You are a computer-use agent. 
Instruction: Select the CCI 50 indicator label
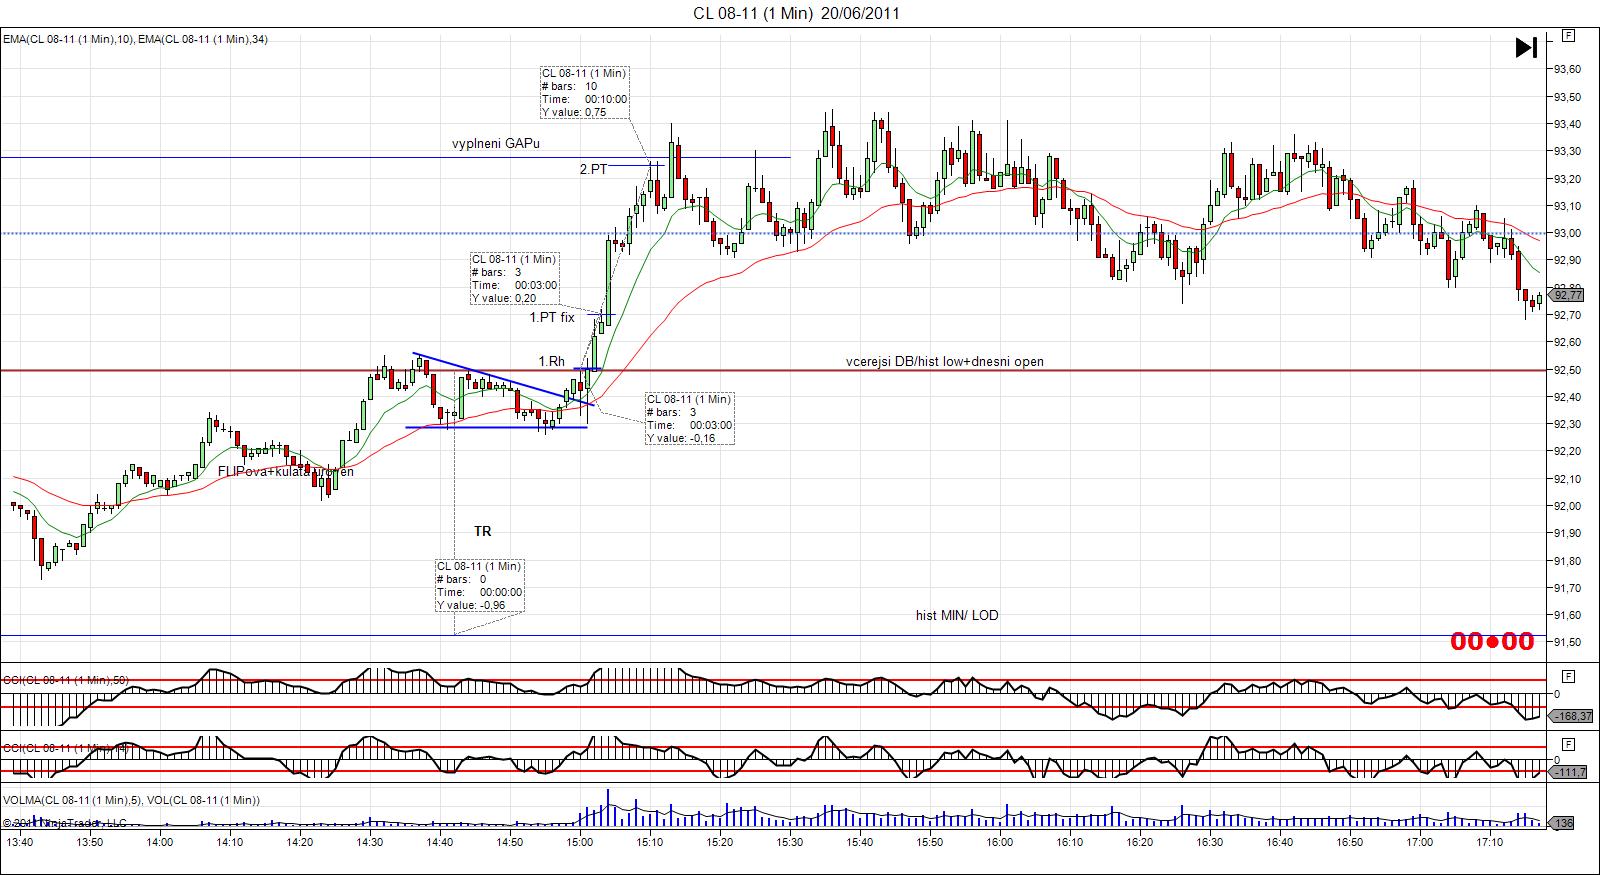(x=66, y=680)
